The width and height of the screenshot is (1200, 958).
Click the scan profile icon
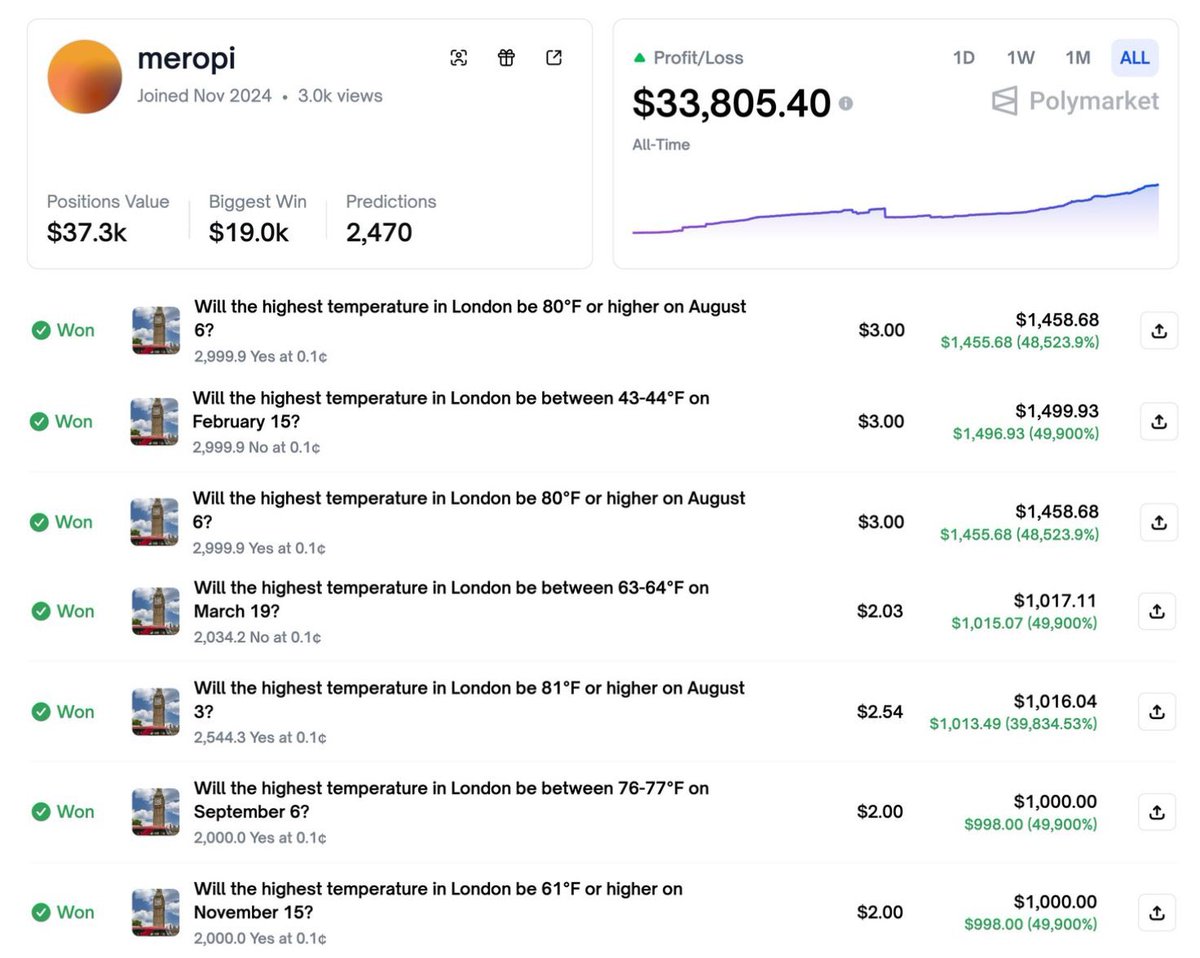click(x=459, y=58)
